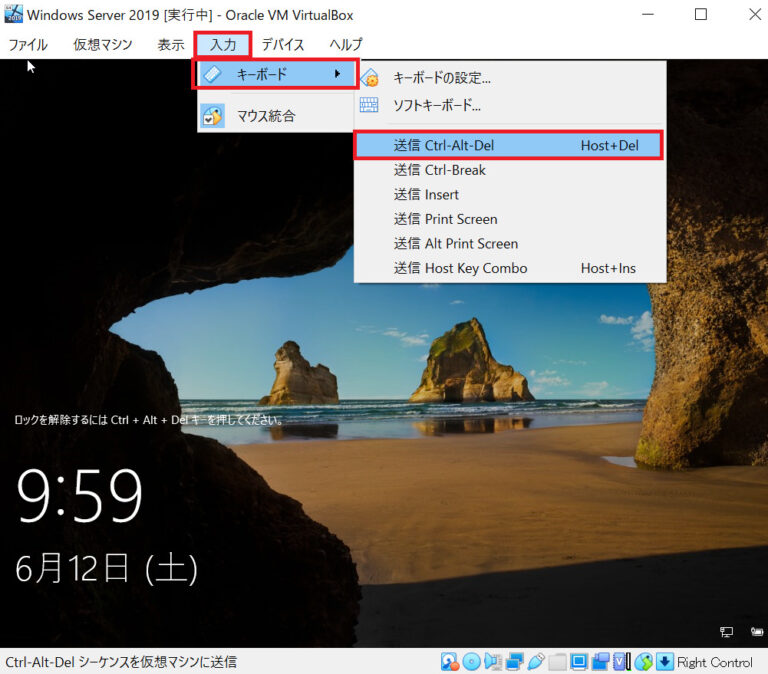768x674 pixels.
Task: Choose 送信 Print Screen from the submenu
Action: (445, 219)
